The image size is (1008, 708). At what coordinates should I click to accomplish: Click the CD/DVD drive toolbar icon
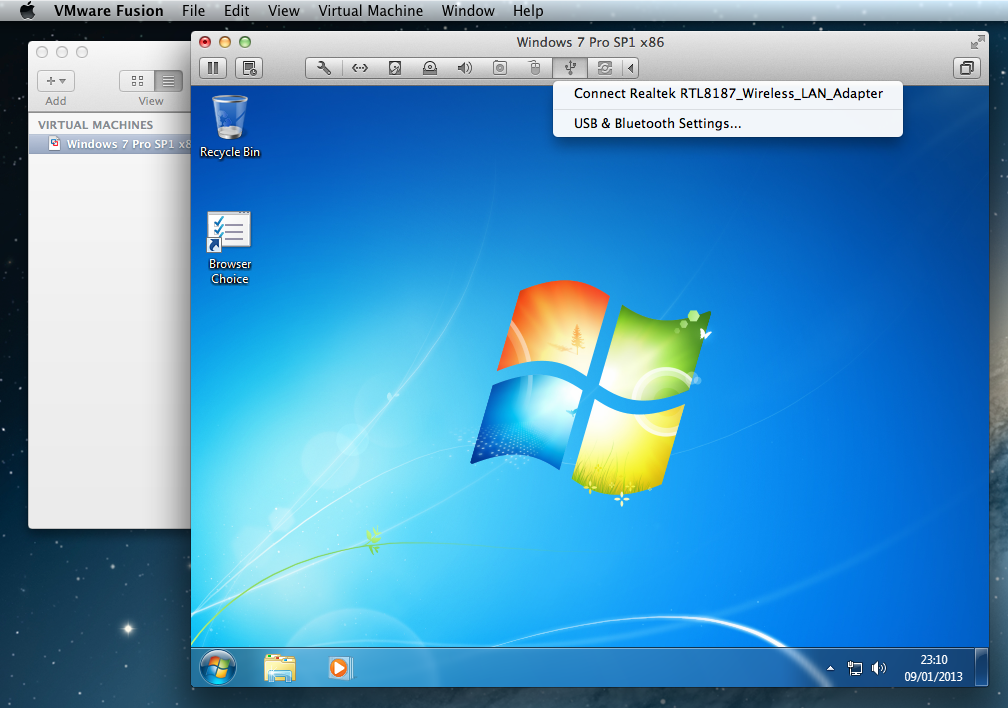click(x=430, y=68)
